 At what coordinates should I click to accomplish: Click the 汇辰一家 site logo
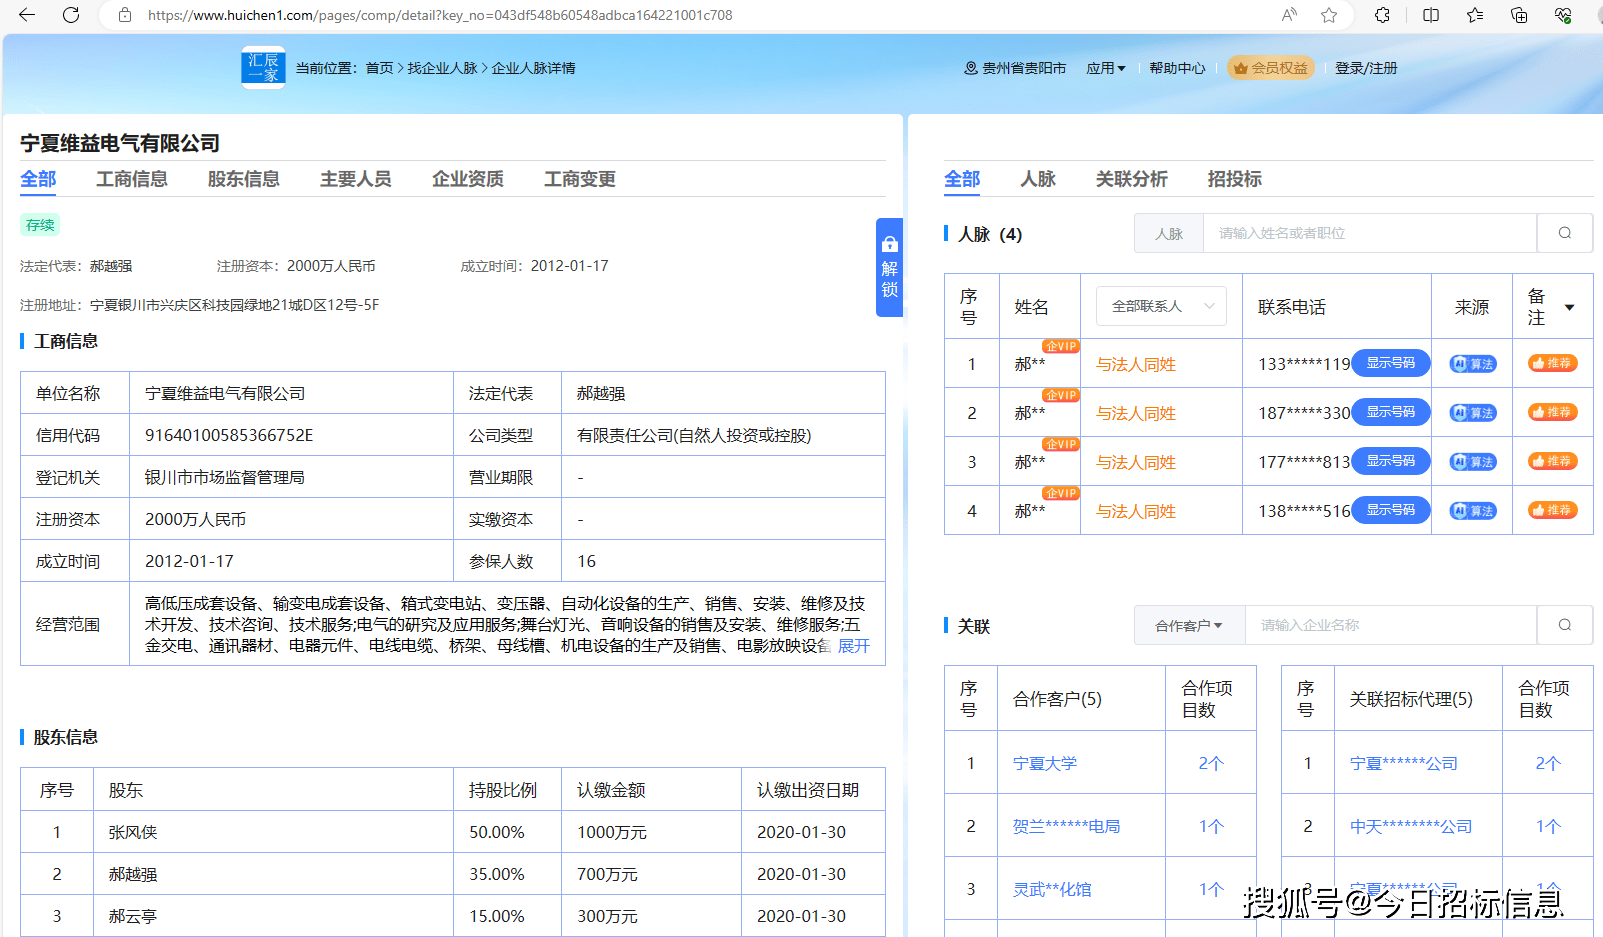[263, 68]
